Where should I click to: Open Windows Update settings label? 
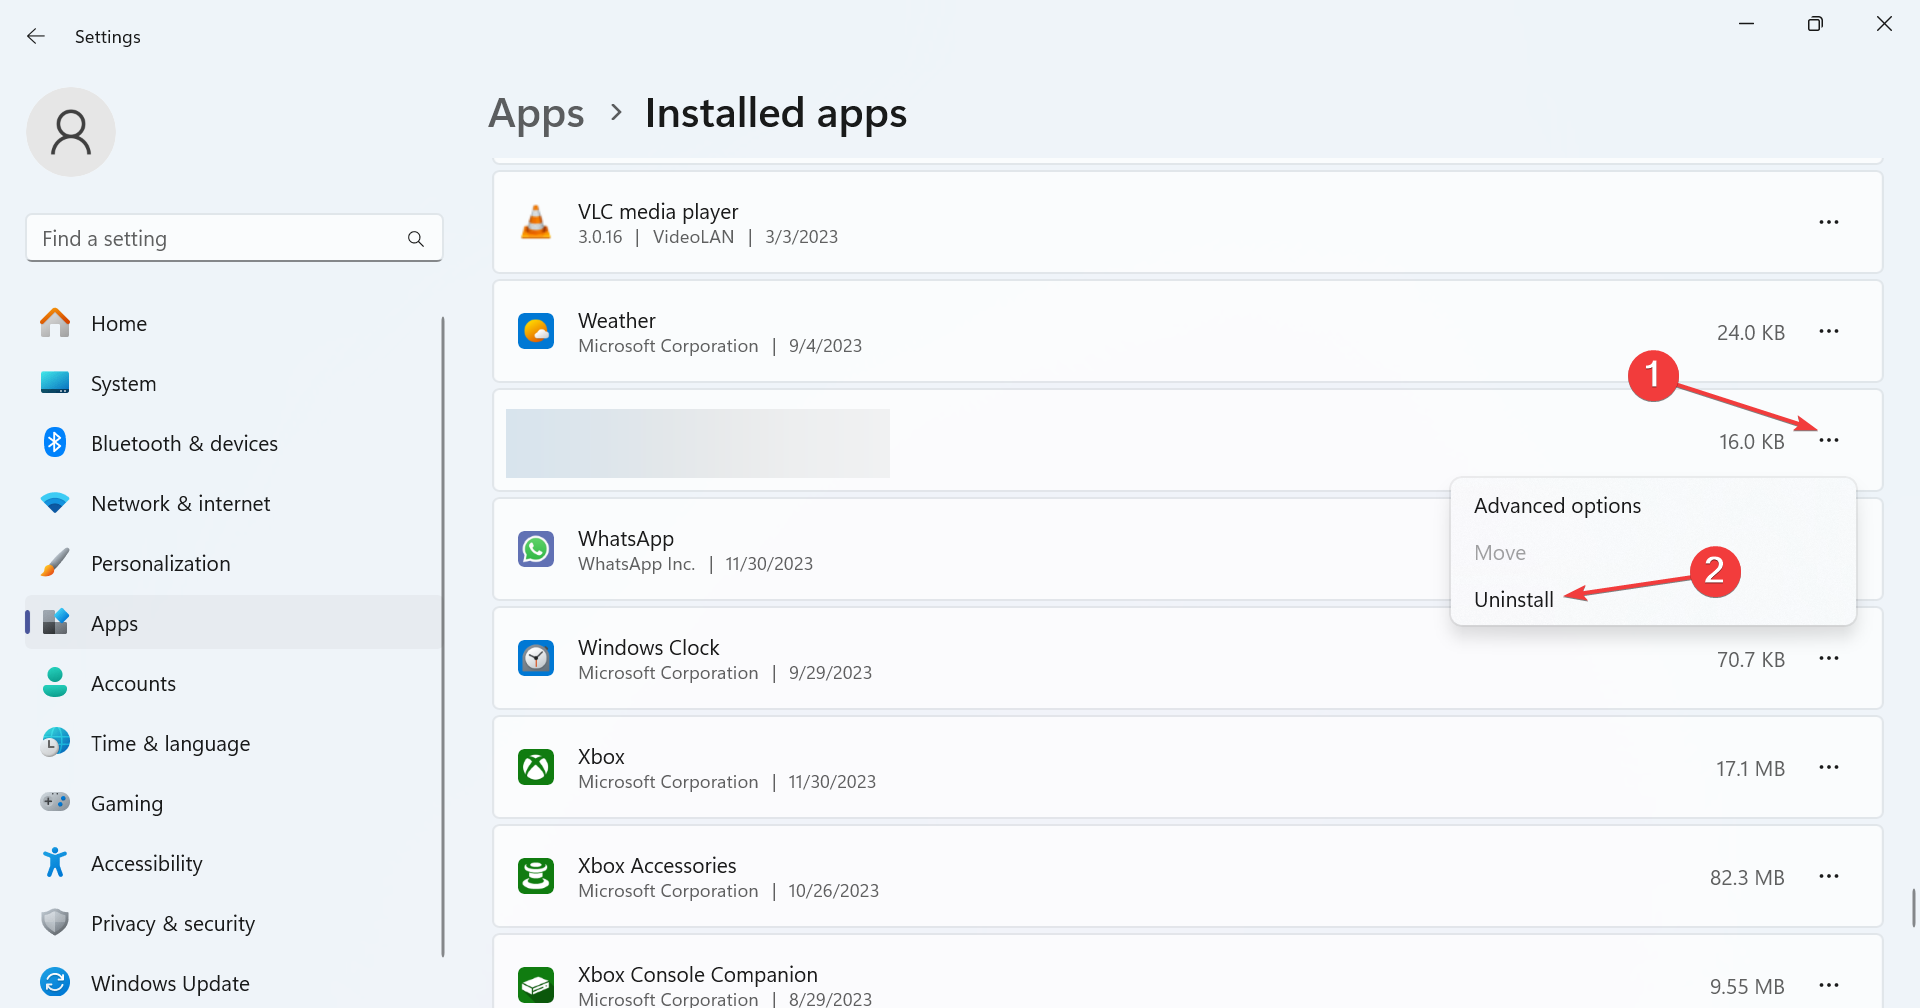(x=170, y=984)
